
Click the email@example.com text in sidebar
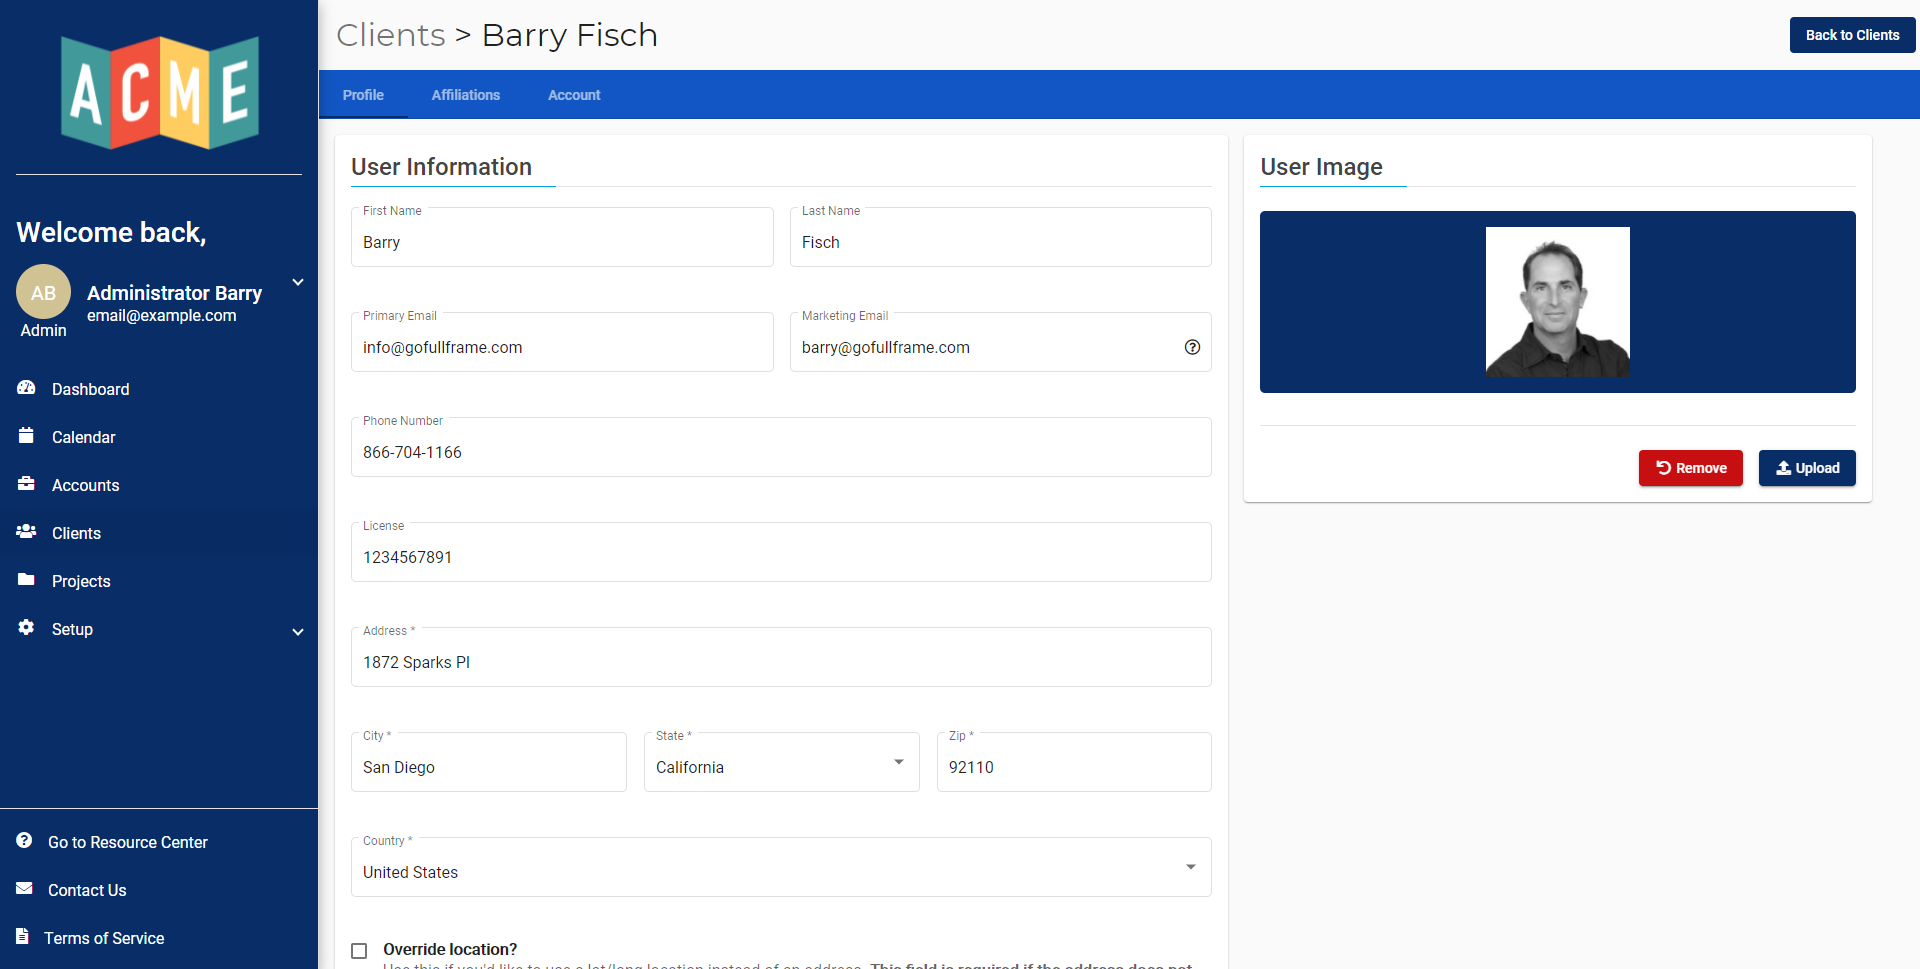(x=162, y=316)
